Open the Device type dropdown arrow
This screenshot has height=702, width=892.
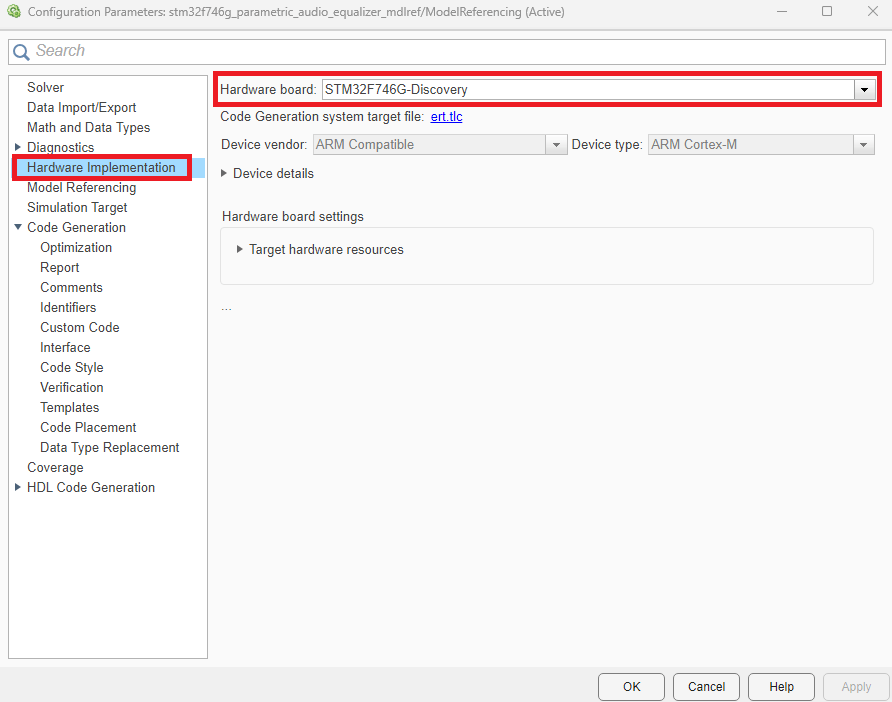tap(864, 143)
